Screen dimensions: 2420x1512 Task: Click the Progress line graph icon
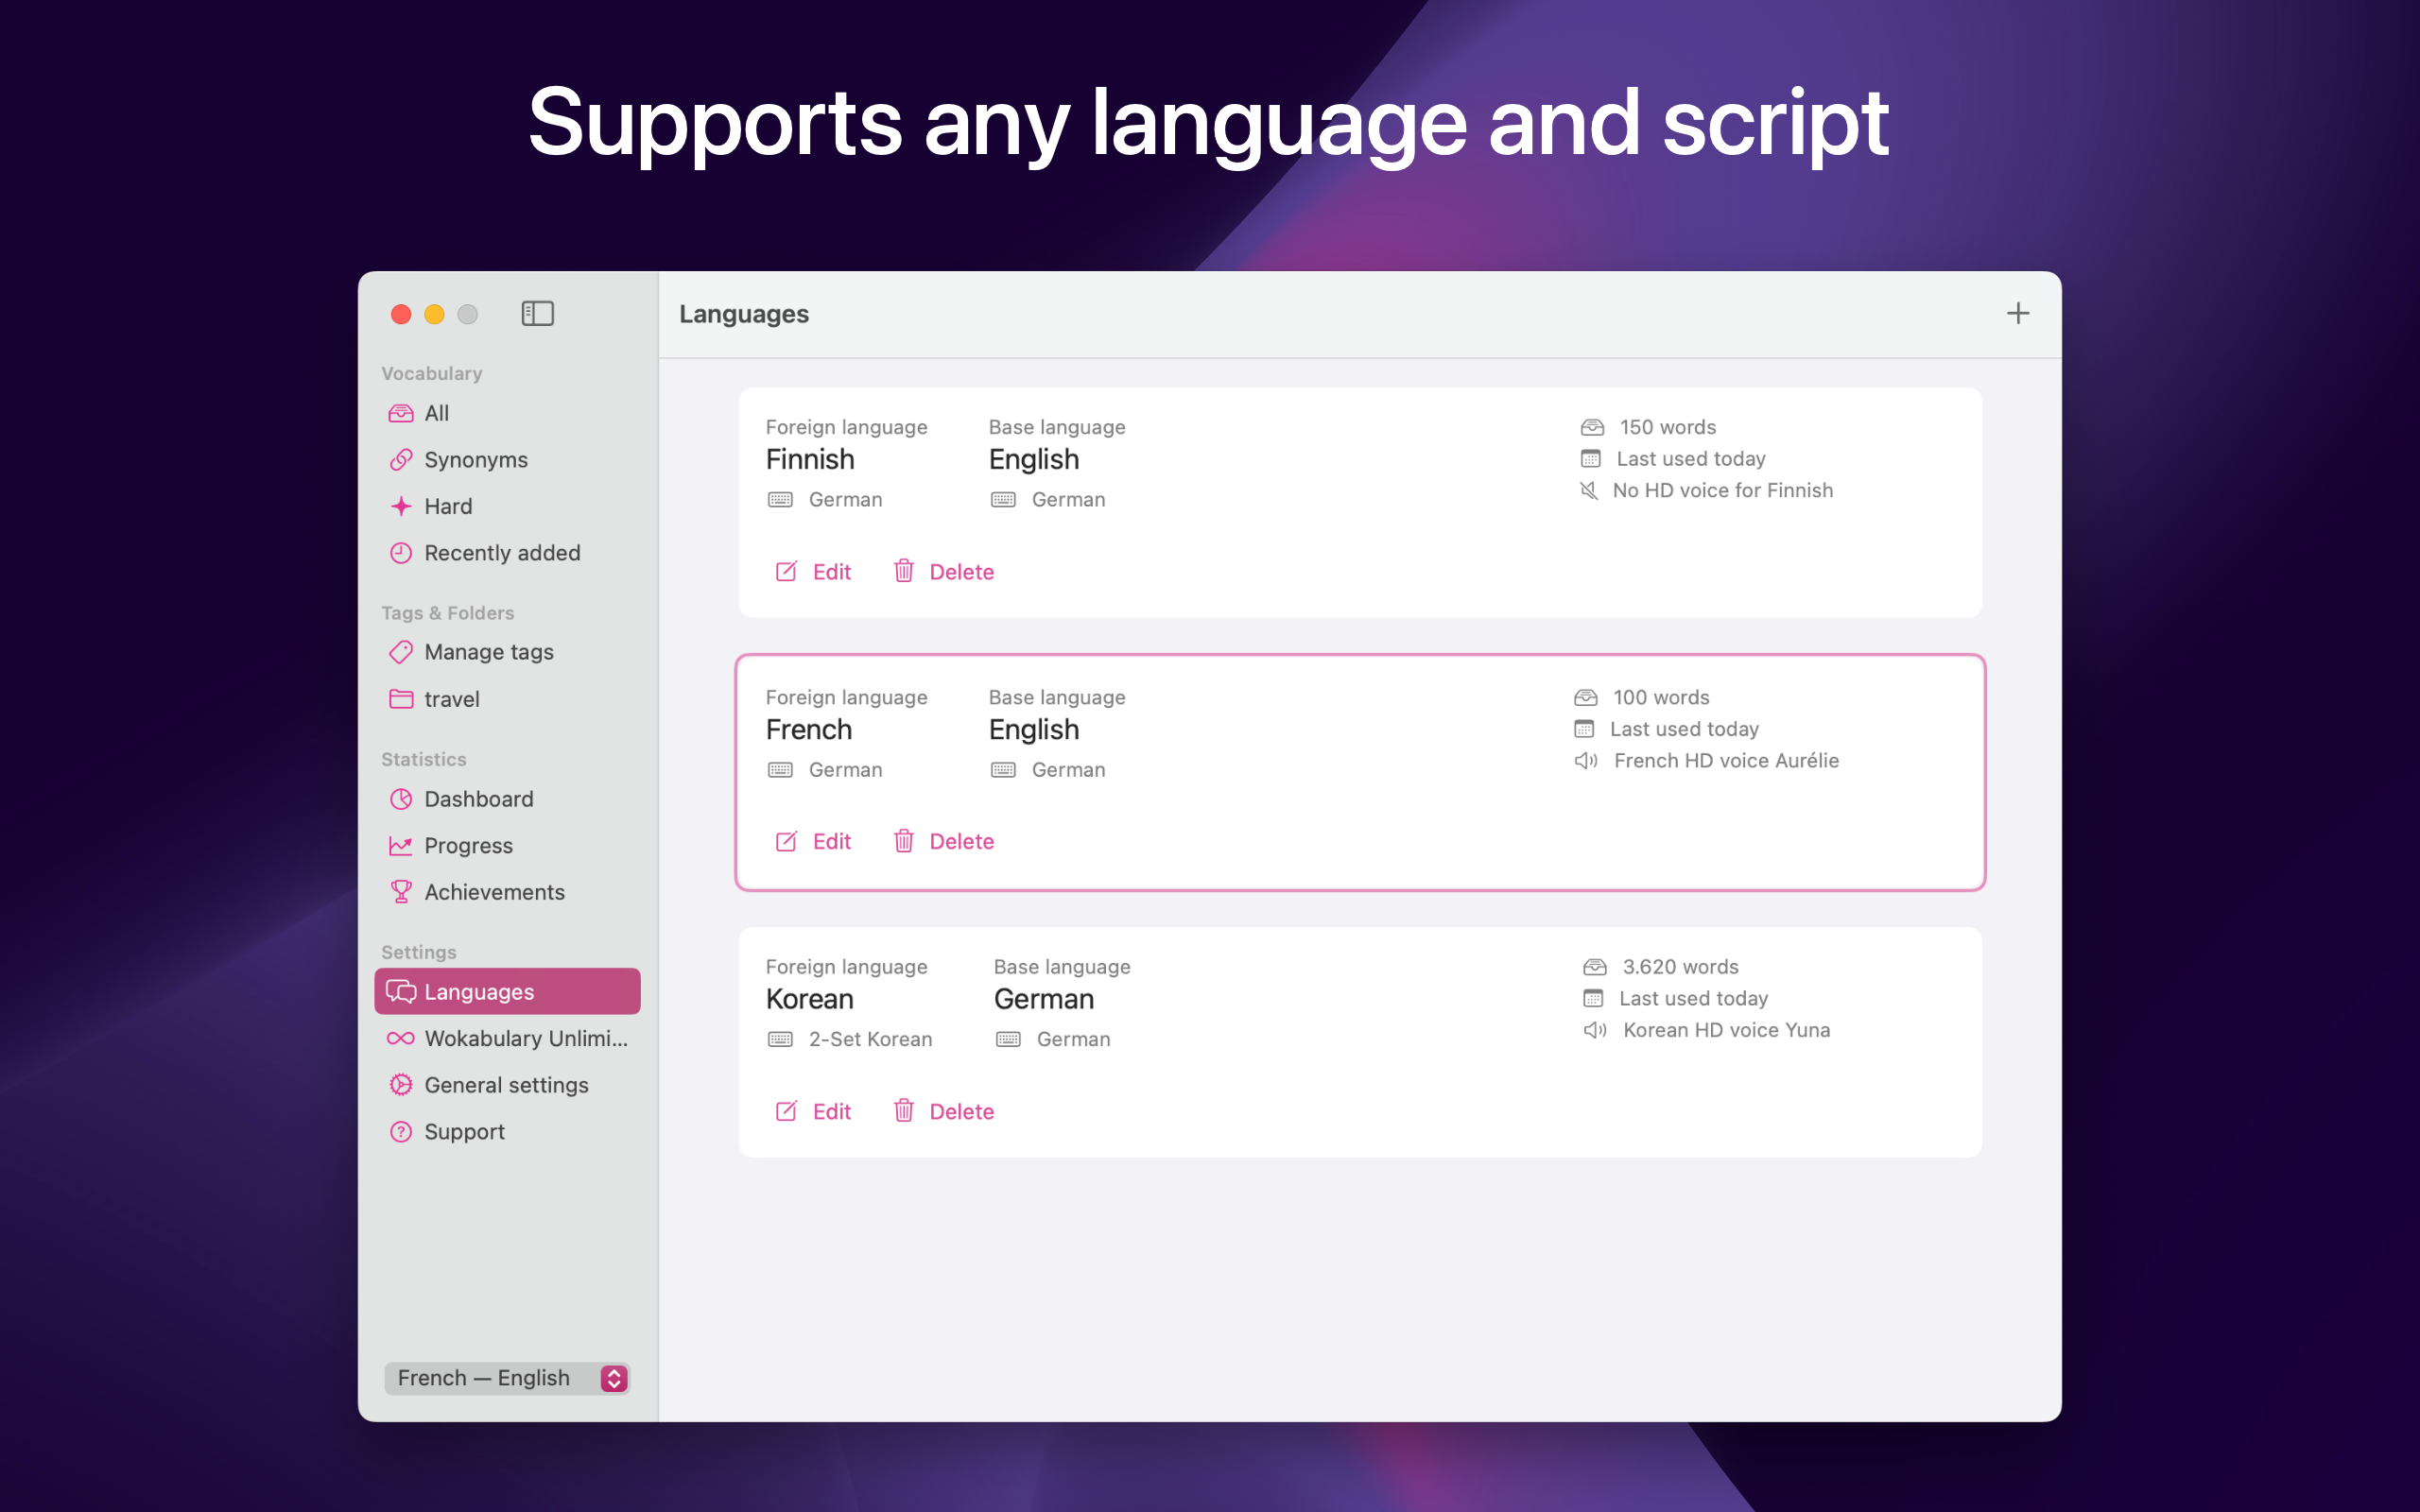(x=401, y=846)
